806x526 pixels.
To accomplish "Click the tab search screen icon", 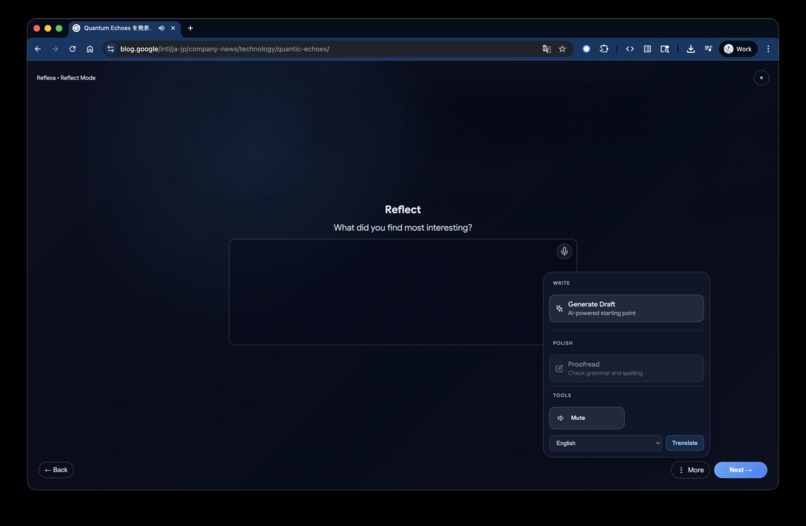I will coord(665,49).
